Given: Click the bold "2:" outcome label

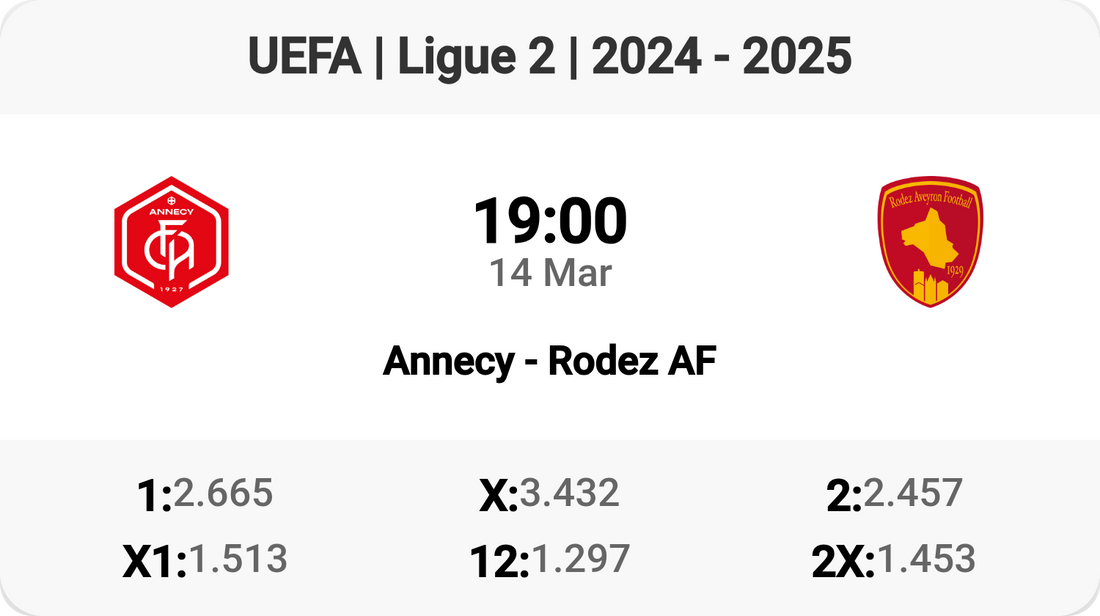Looking at the screenshot, I should tap(844, 495).
